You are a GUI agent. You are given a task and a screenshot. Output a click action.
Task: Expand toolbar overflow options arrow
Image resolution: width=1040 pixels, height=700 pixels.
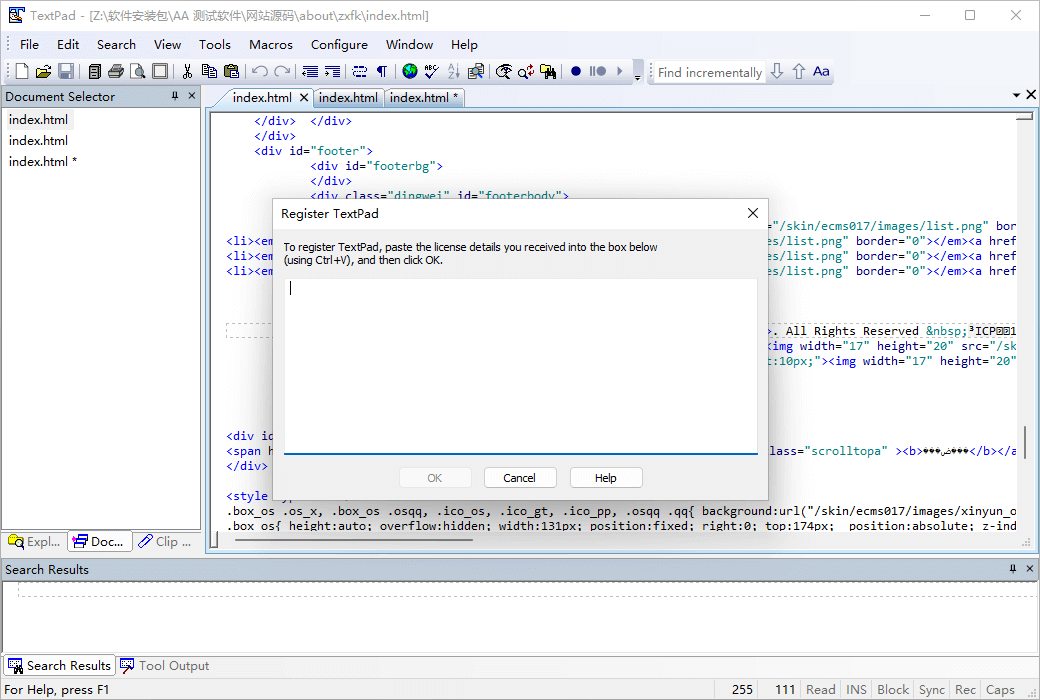[x=637, y=72]
